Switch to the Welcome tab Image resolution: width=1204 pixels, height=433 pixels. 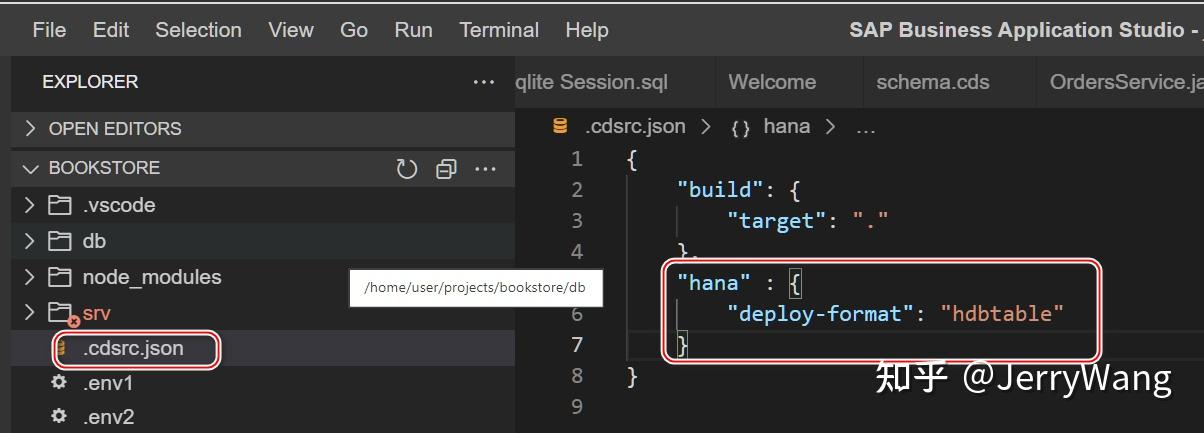[772, 82]
